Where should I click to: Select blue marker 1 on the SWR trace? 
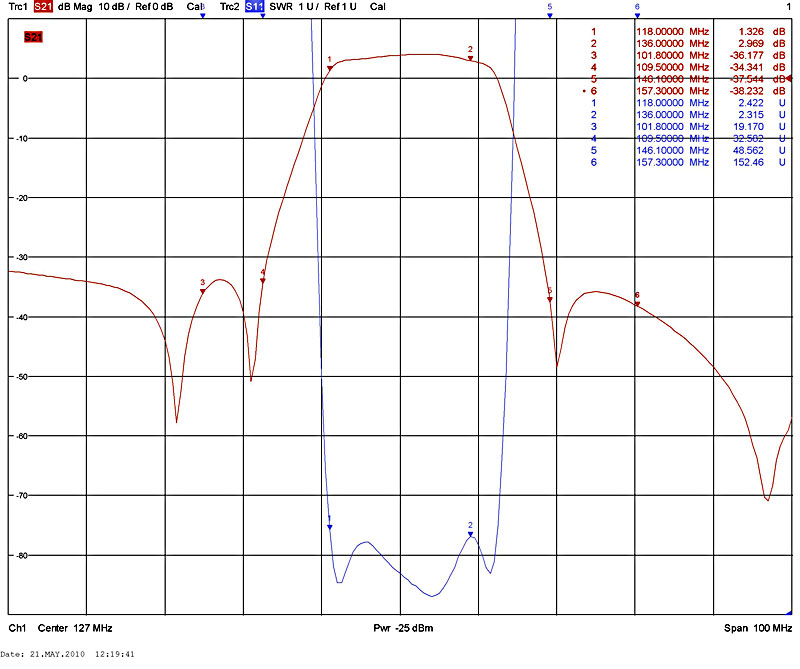330,527
